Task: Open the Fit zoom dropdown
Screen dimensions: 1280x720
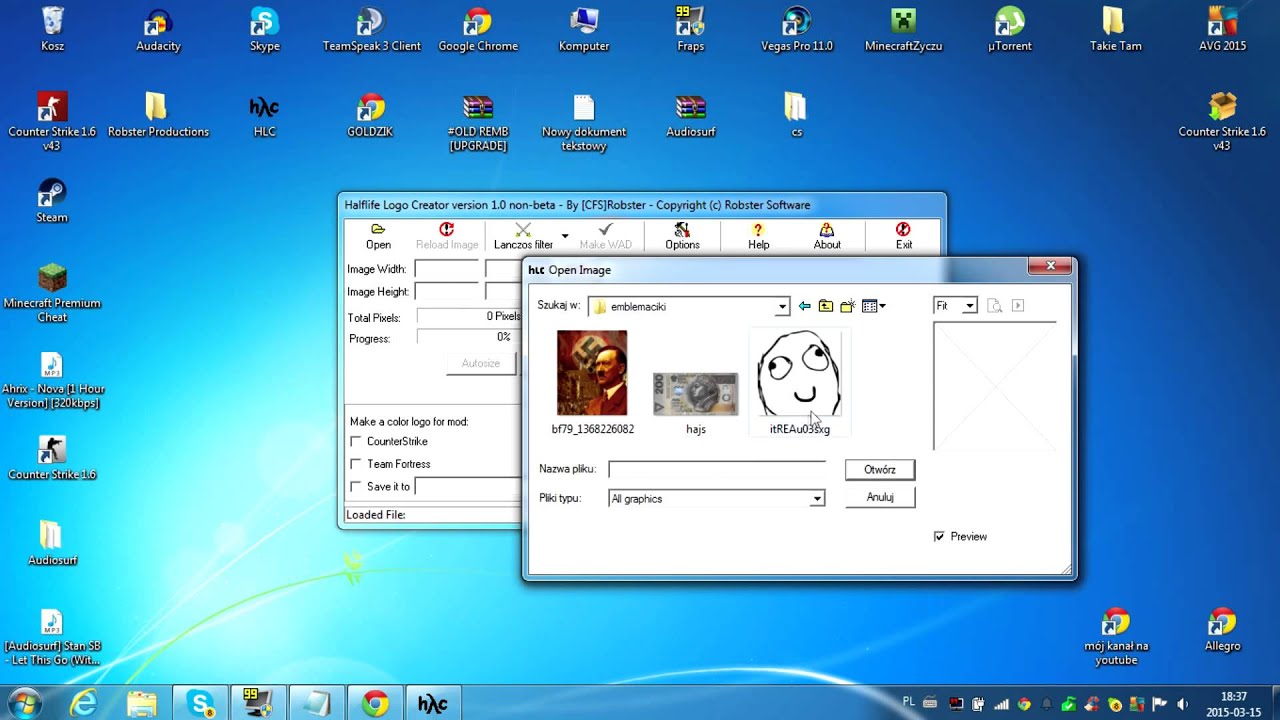Action: (x=969, y=306)
